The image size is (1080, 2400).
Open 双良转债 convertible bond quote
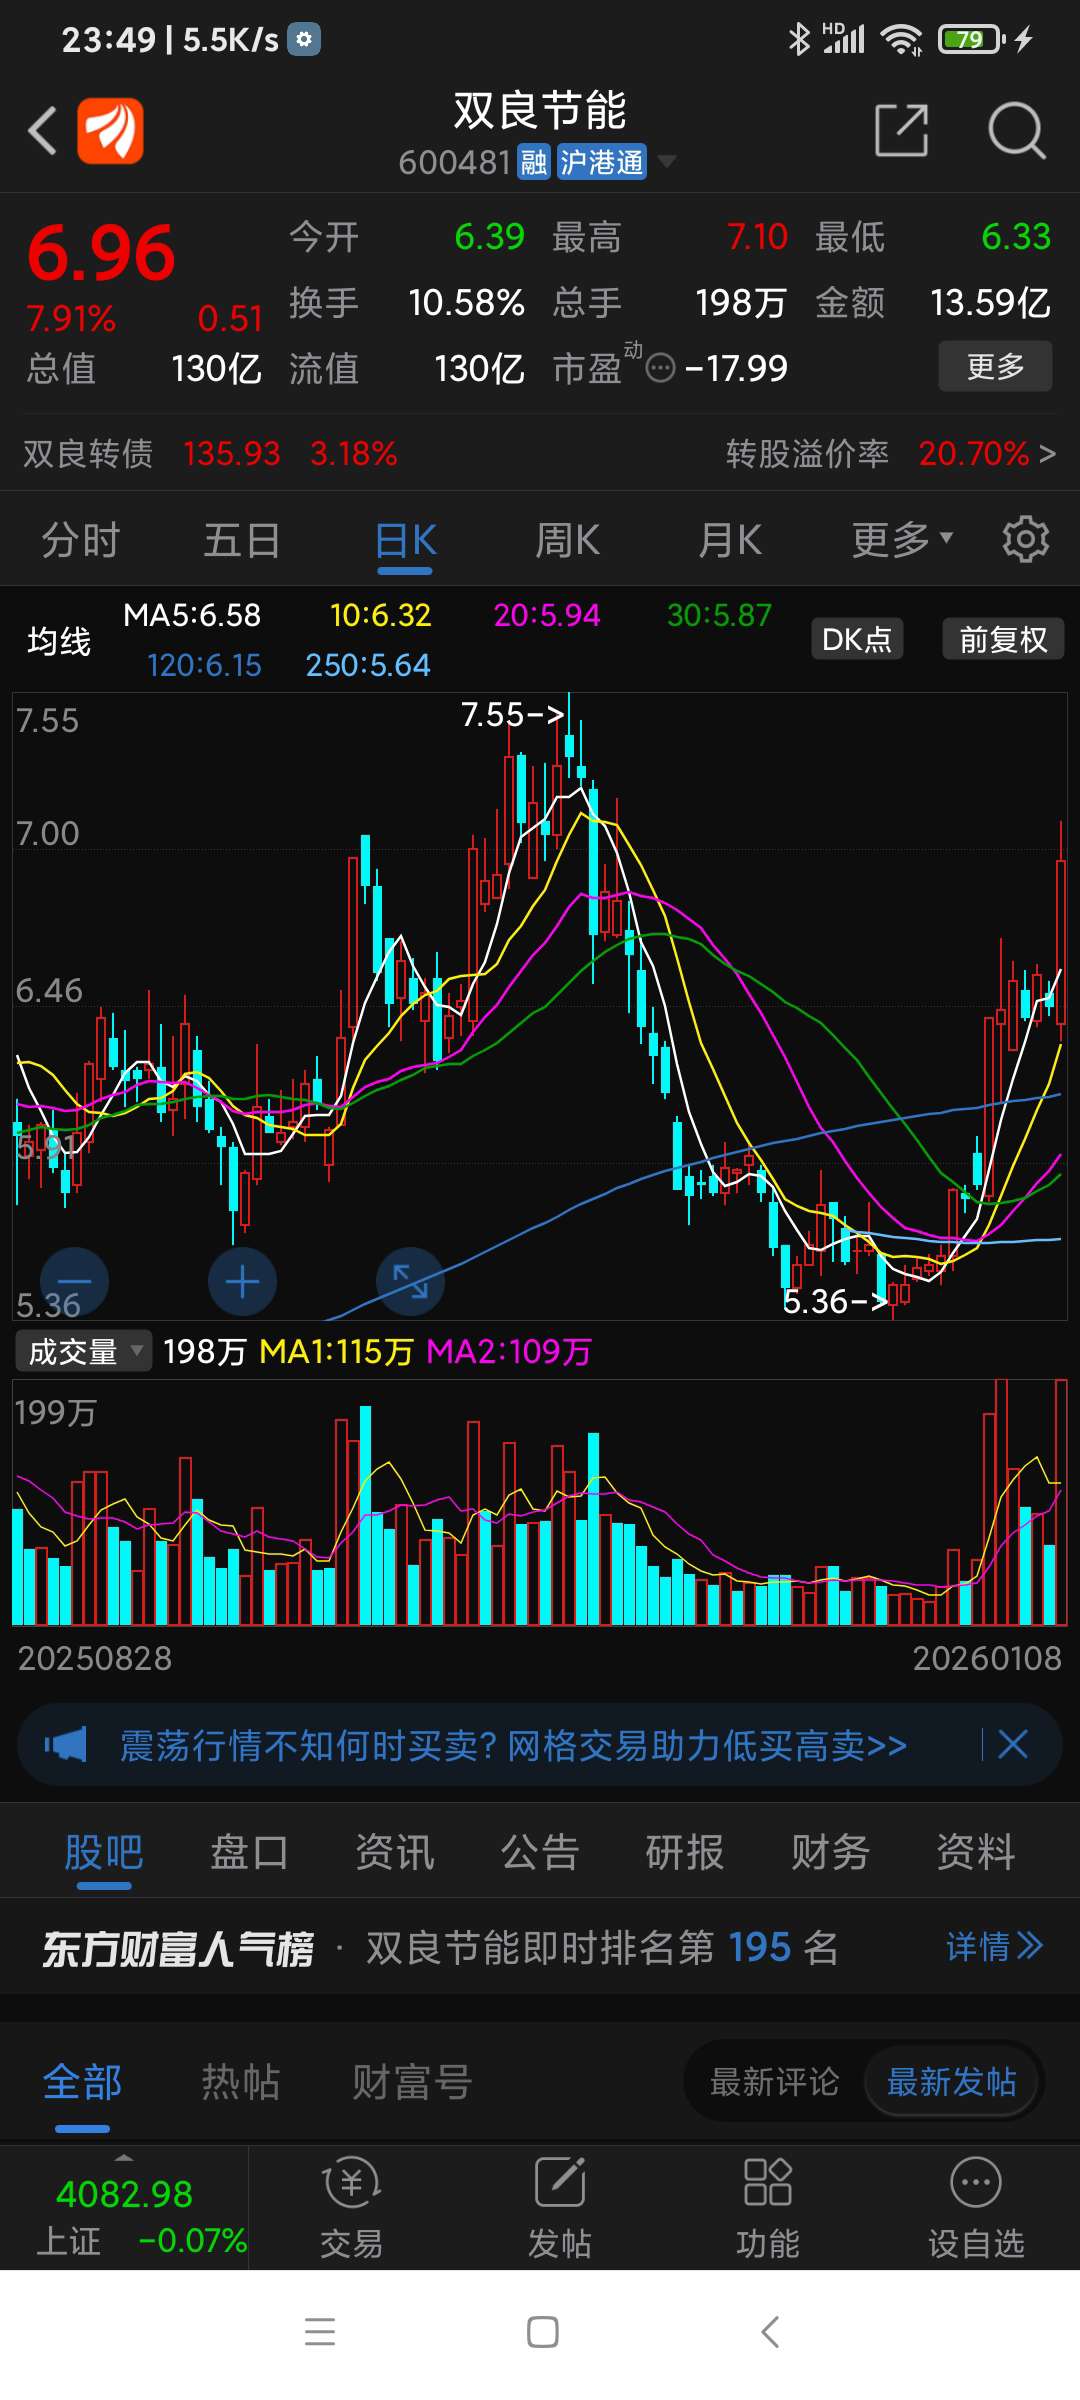tap(210, 454)
